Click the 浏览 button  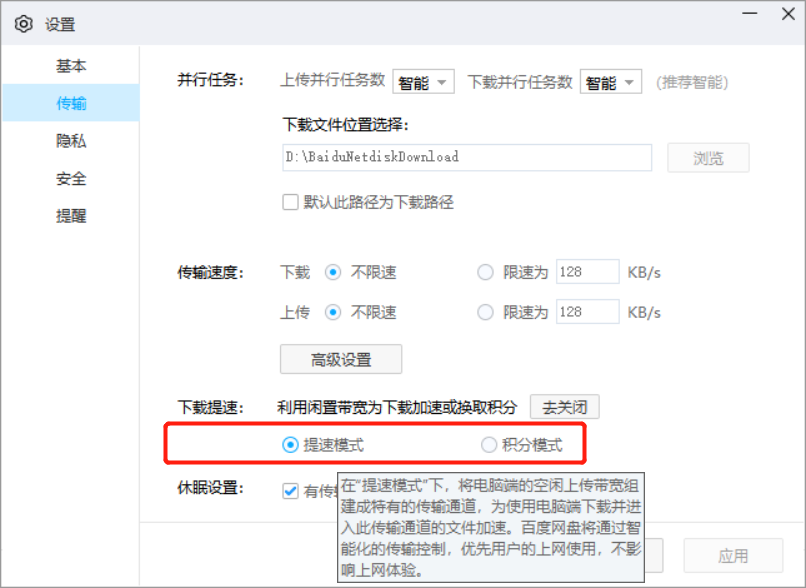[708, 158]
